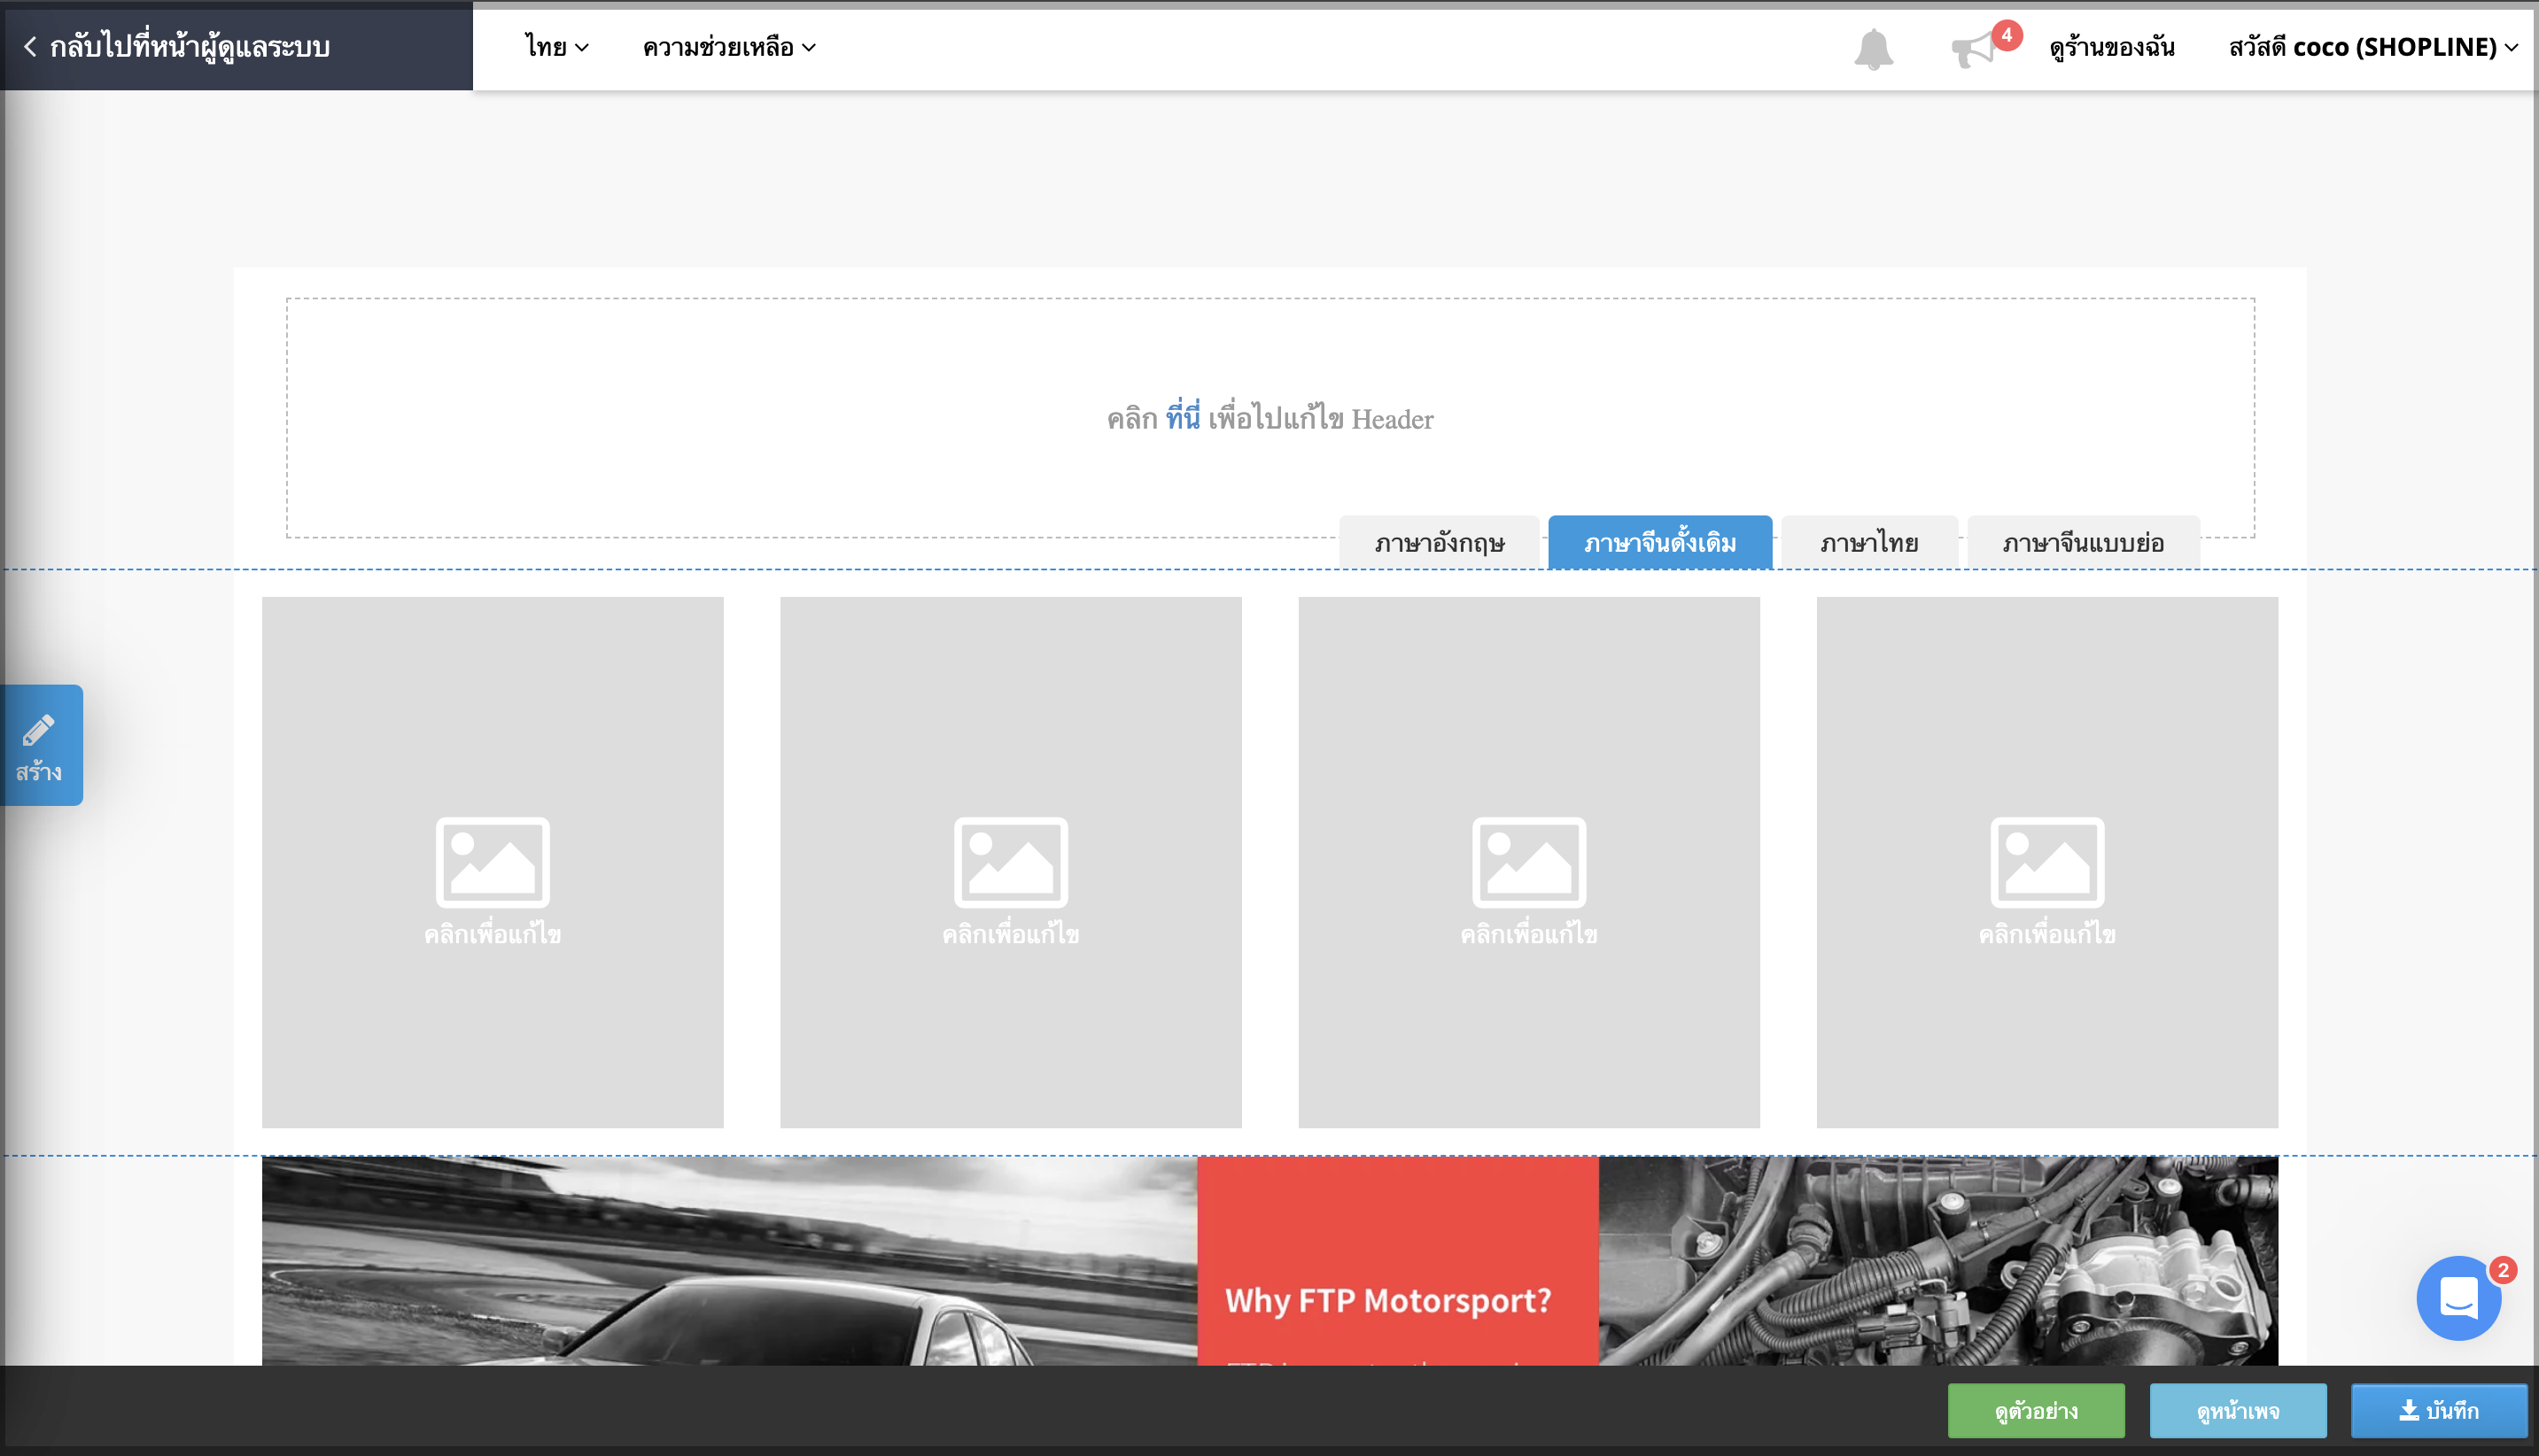Expand the ไทย language dropdown
Image resolution: width=2539 pixels, height=1456 pixels.
coord(557,47)
